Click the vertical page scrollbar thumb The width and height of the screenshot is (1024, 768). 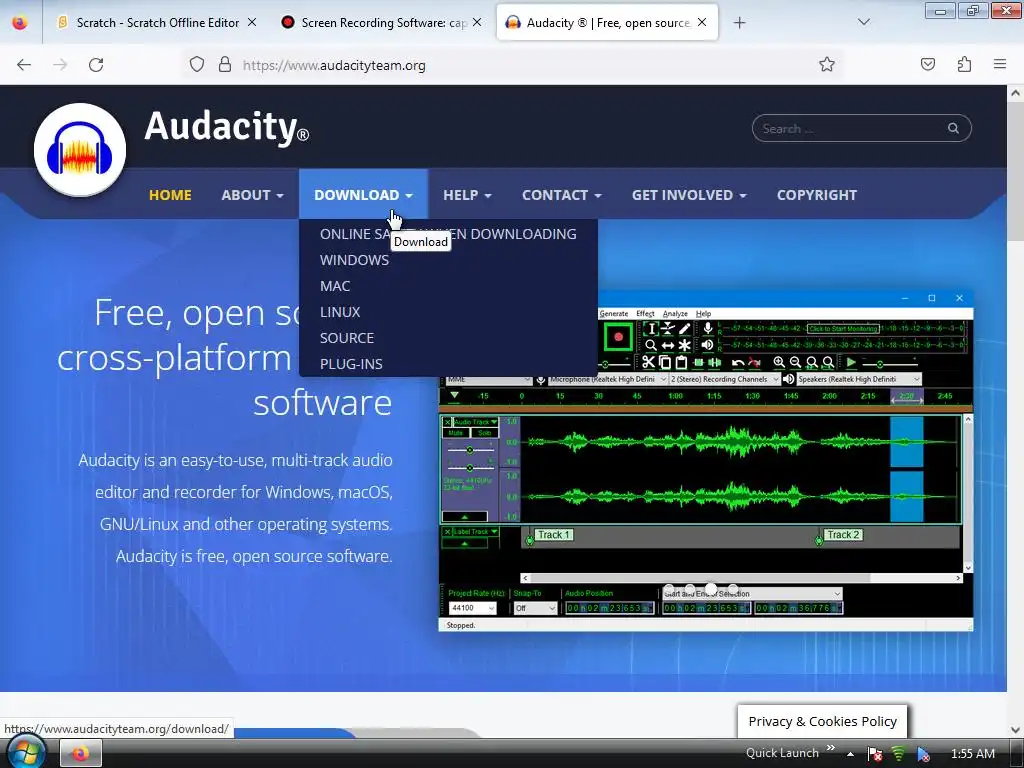[1015, 170]
